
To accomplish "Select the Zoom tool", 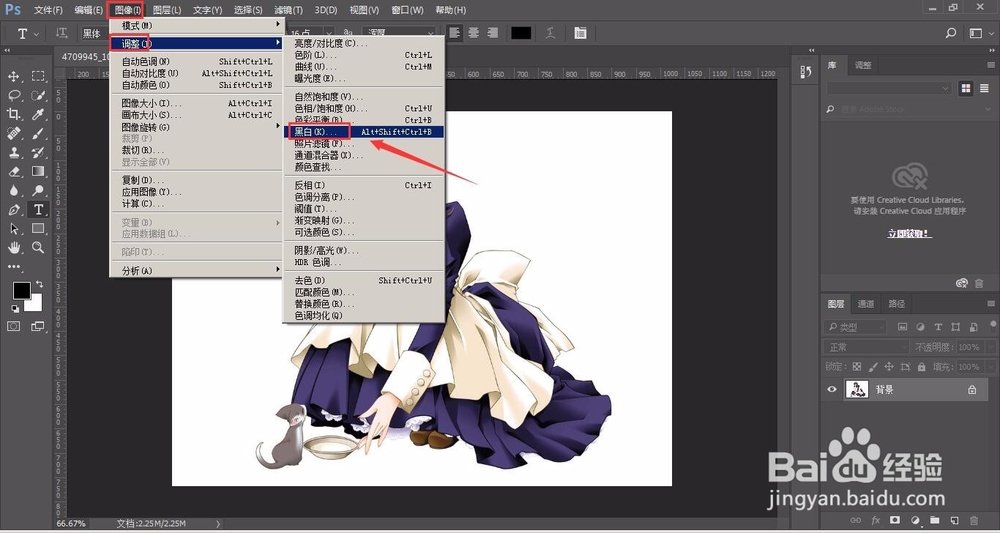I will click(38, 247).
